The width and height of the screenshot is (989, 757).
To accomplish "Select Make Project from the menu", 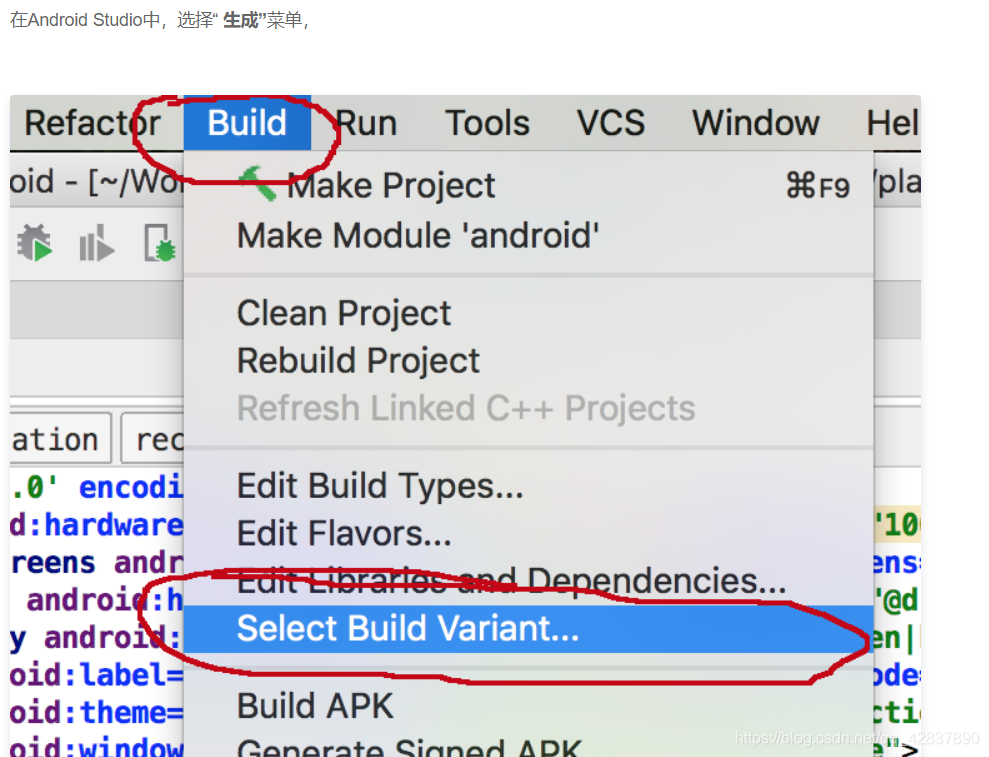I will click(x=390, y=184).
